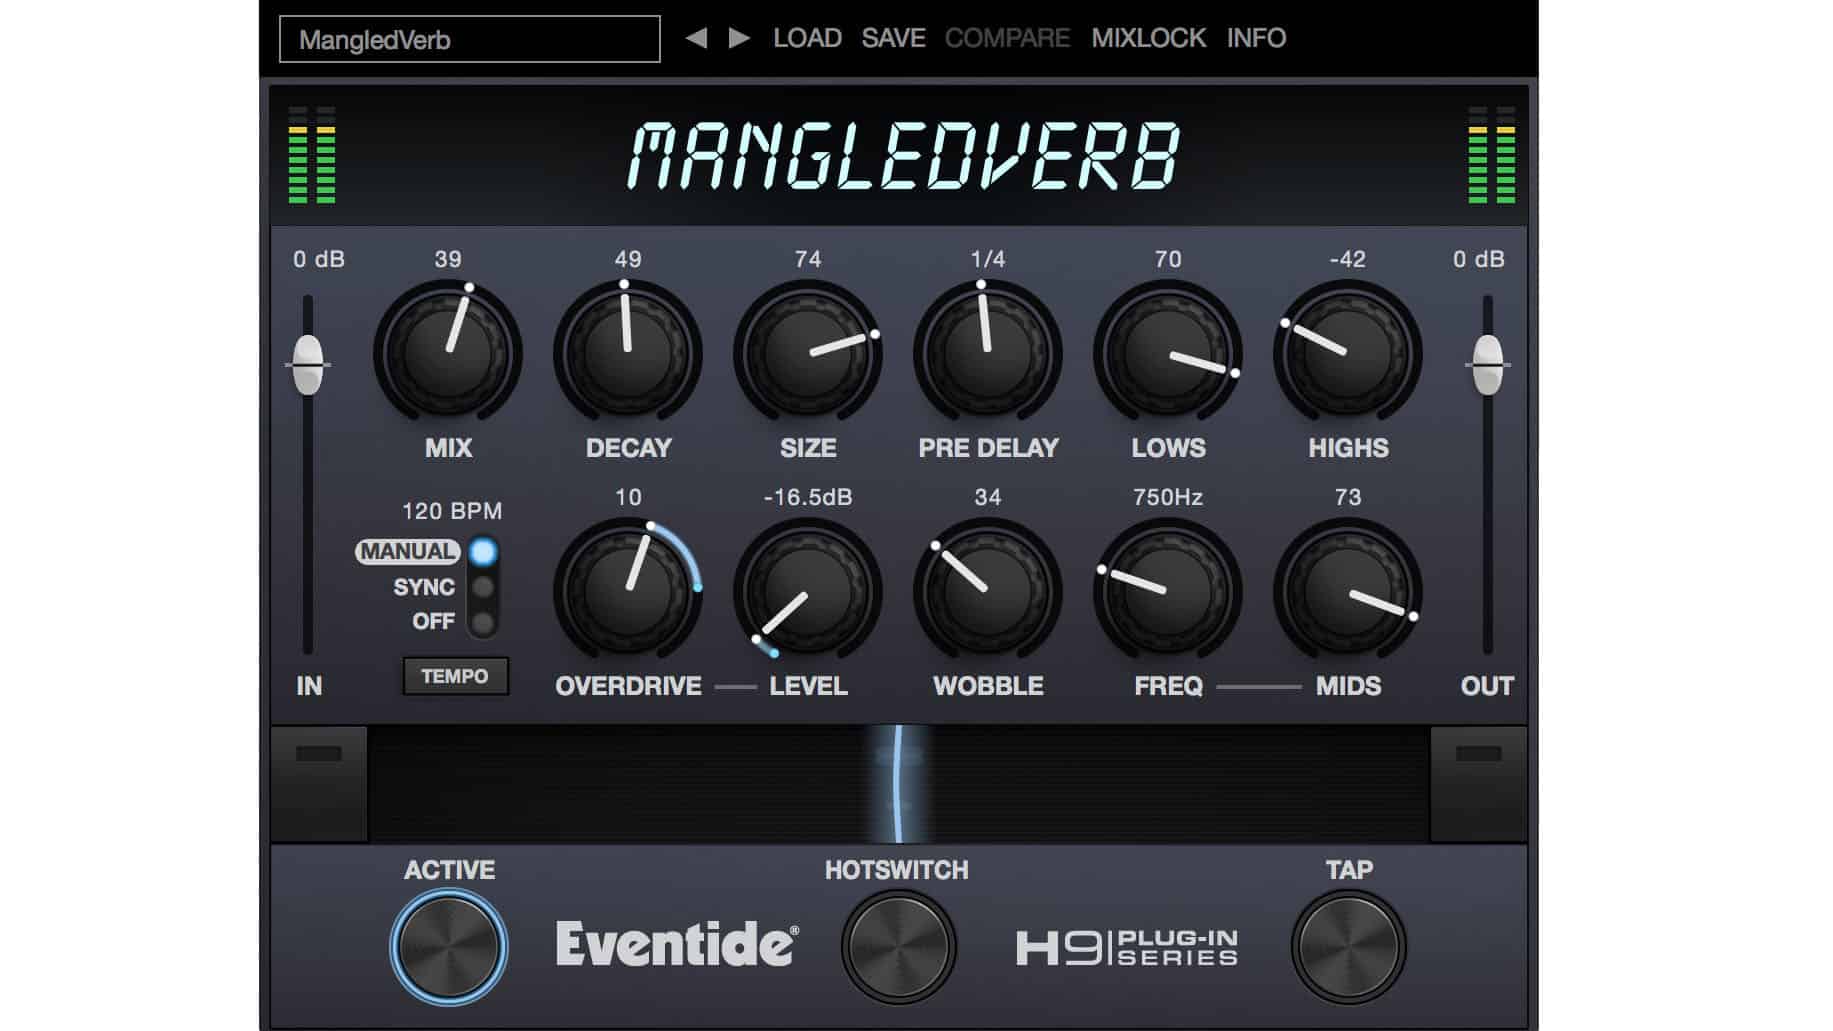The image size is (1833, 1031).
Task: Click the PRE DELAY knob
Action: tap(988, 353)
